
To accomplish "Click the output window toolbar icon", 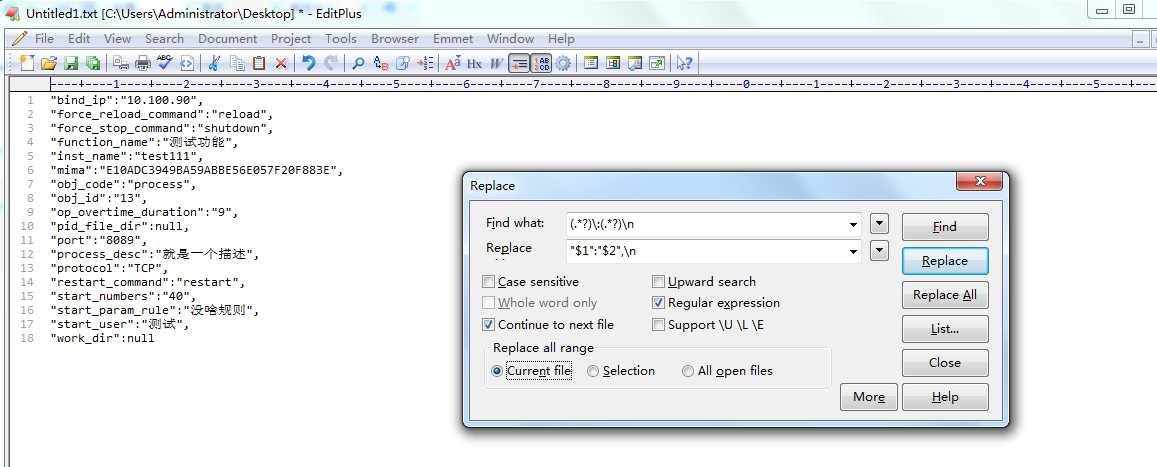I will point(635,63).
